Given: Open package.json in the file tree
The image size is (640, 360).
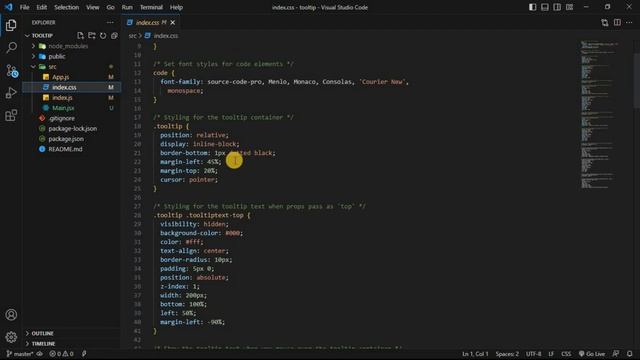Looking at the screenshot, I should coord(66,139).
